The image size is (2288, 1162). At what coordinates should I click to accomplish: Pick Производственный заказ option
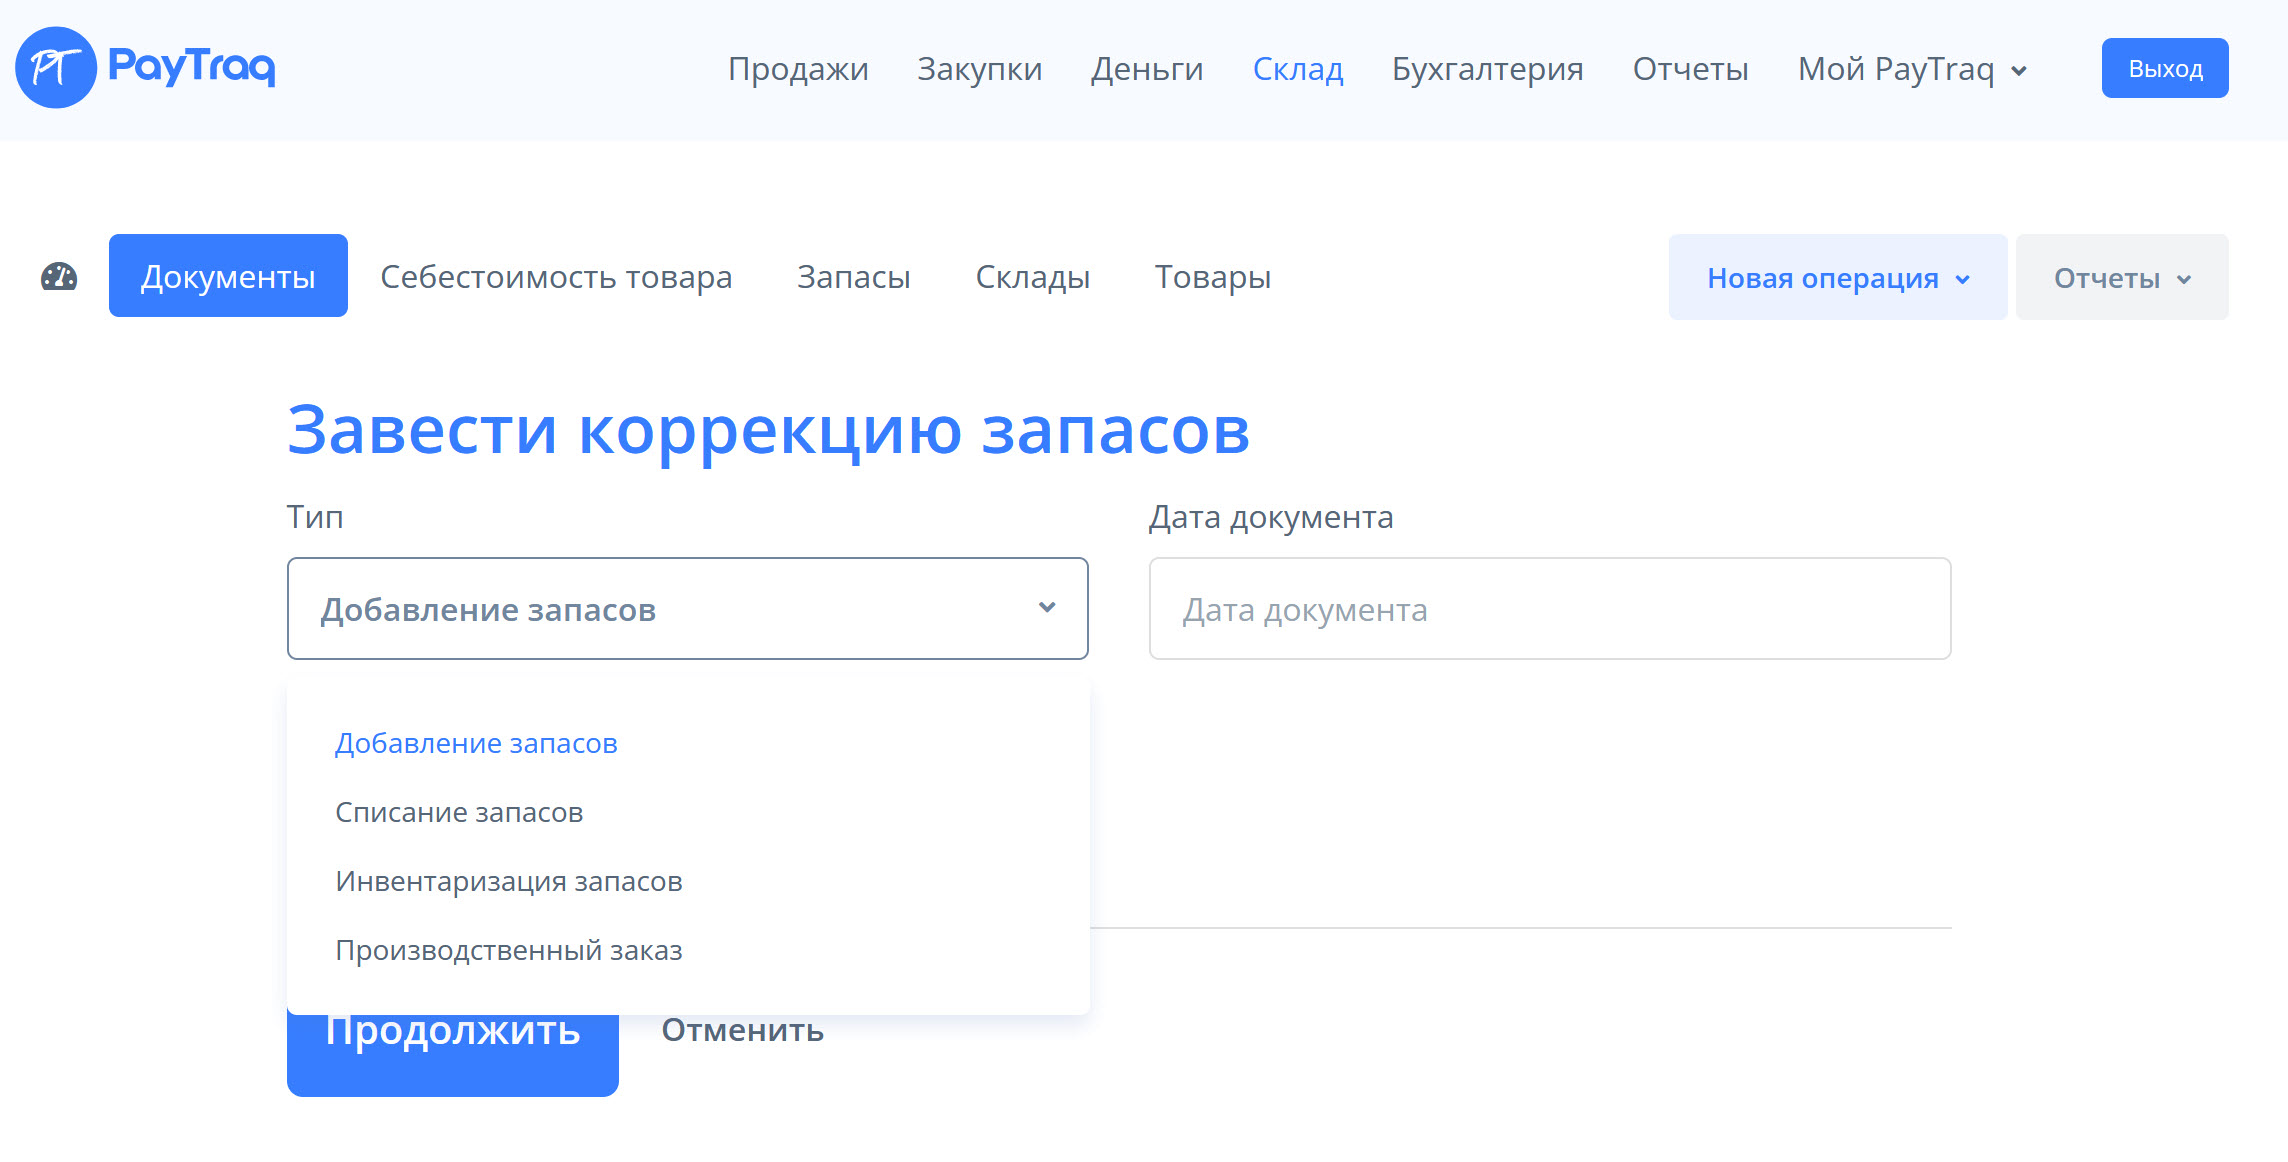pos(508,950)
